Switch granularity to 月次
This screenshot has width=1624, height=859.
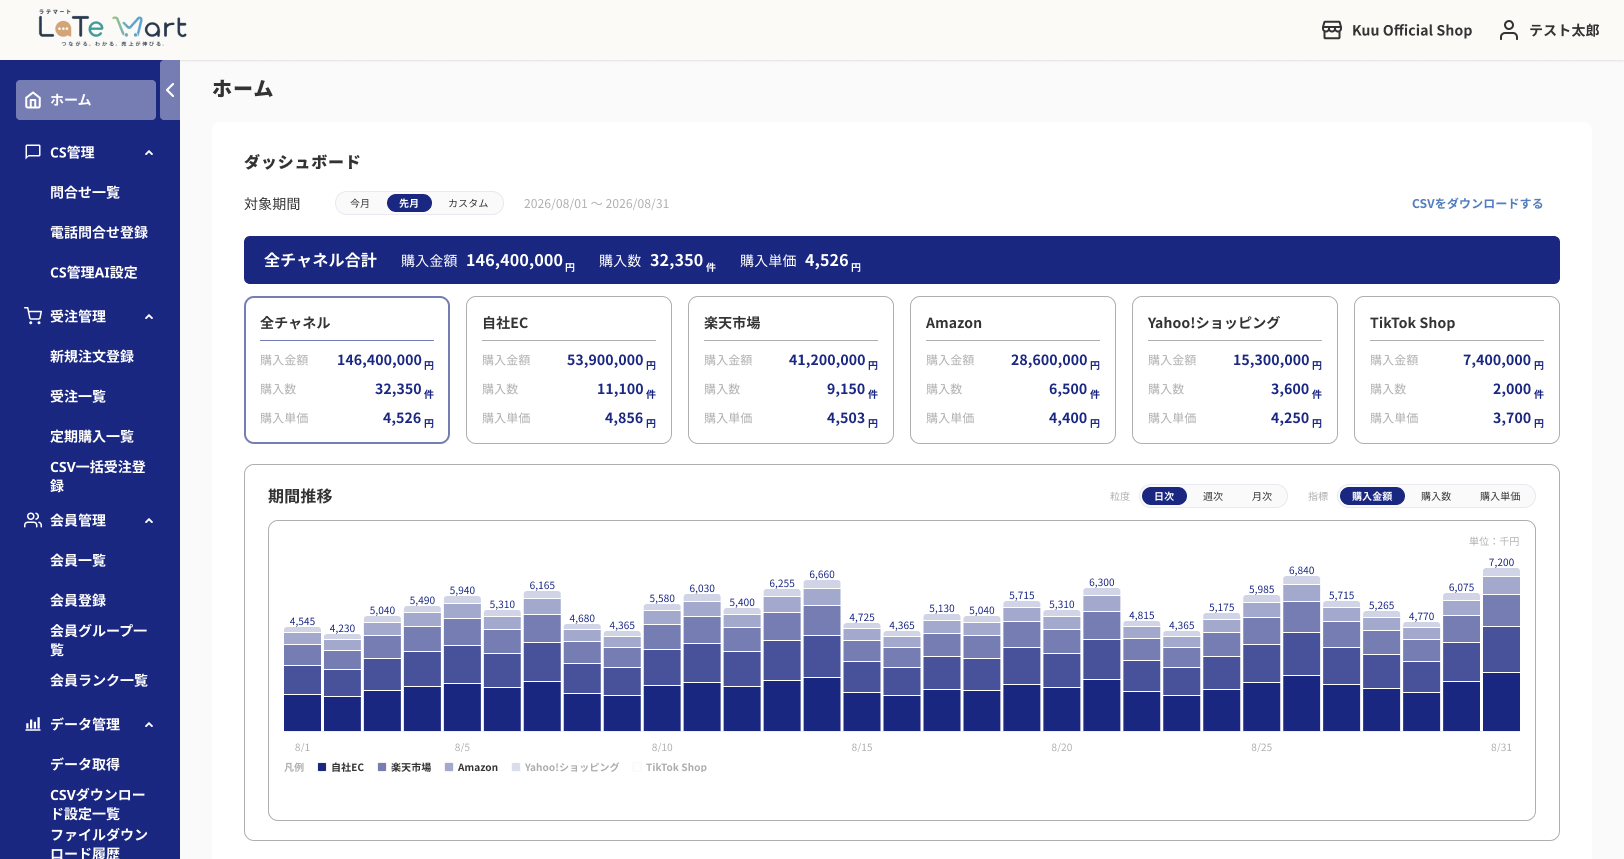[x=1262, y=496]
